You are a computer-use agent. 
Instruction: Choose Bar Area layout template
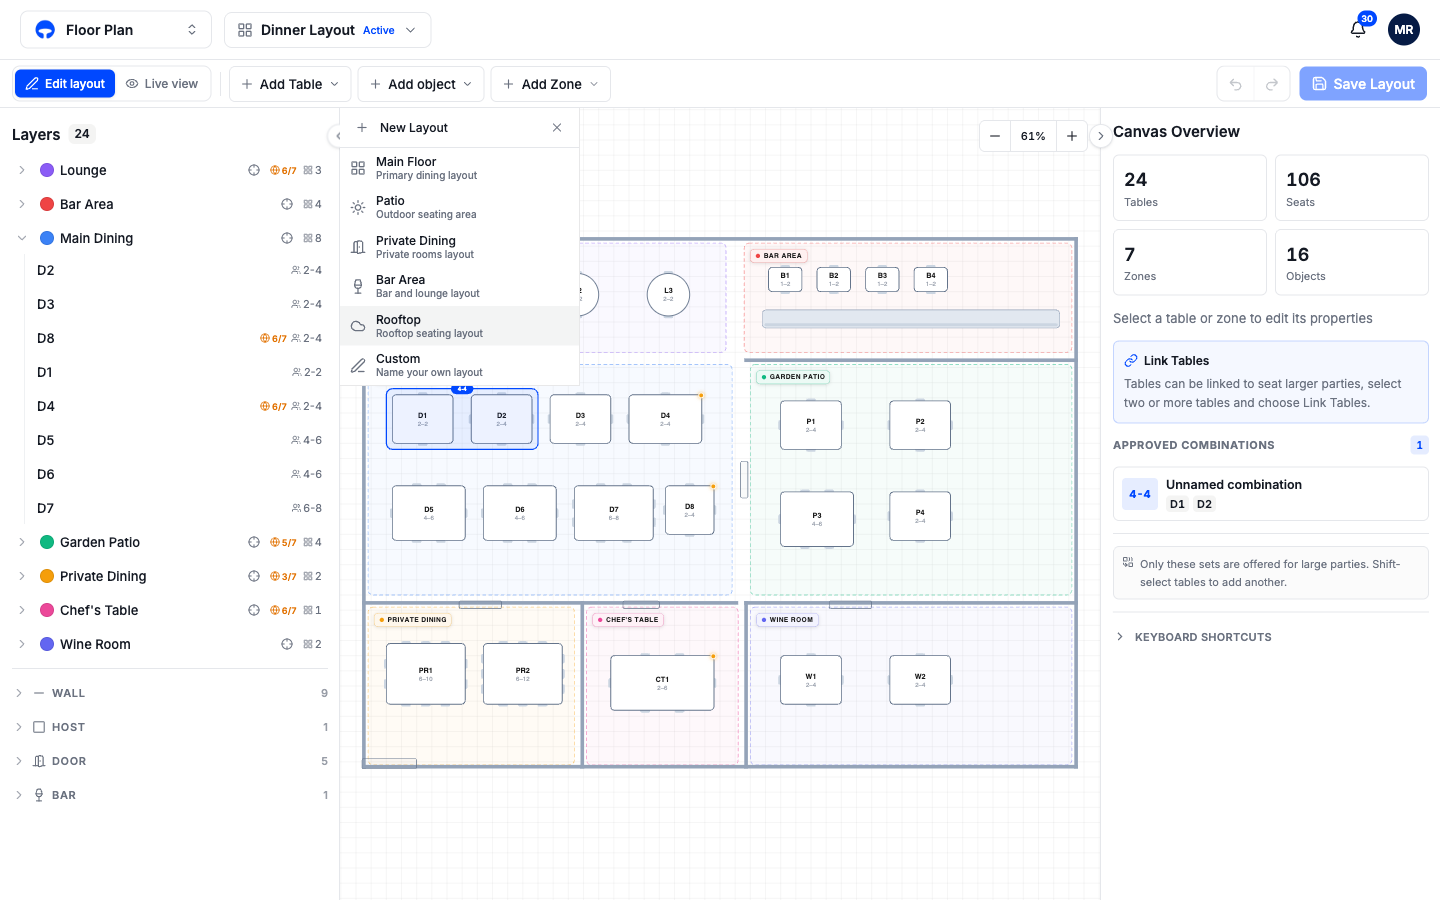click(460, 286)
